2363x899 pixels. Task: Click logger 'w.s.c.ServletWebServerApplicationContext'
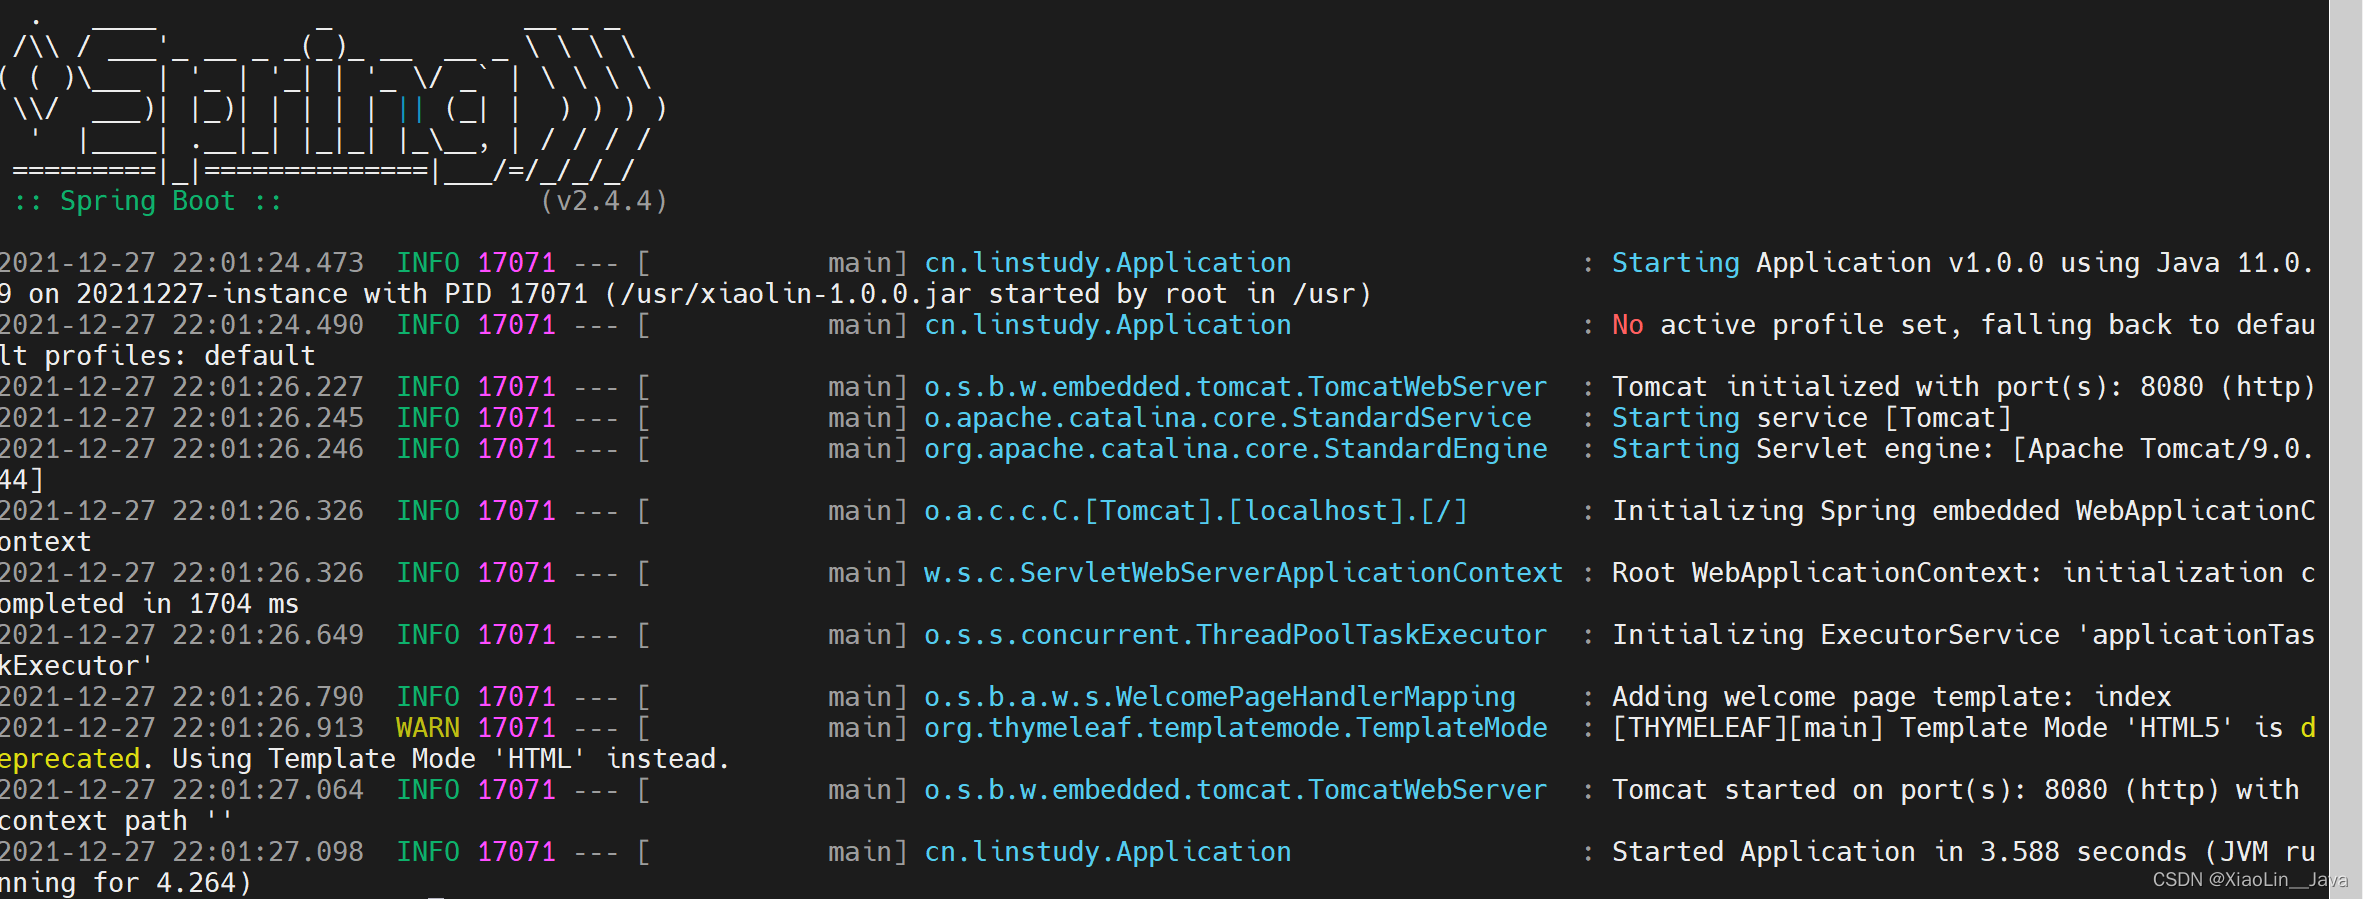click(1244, 573)
